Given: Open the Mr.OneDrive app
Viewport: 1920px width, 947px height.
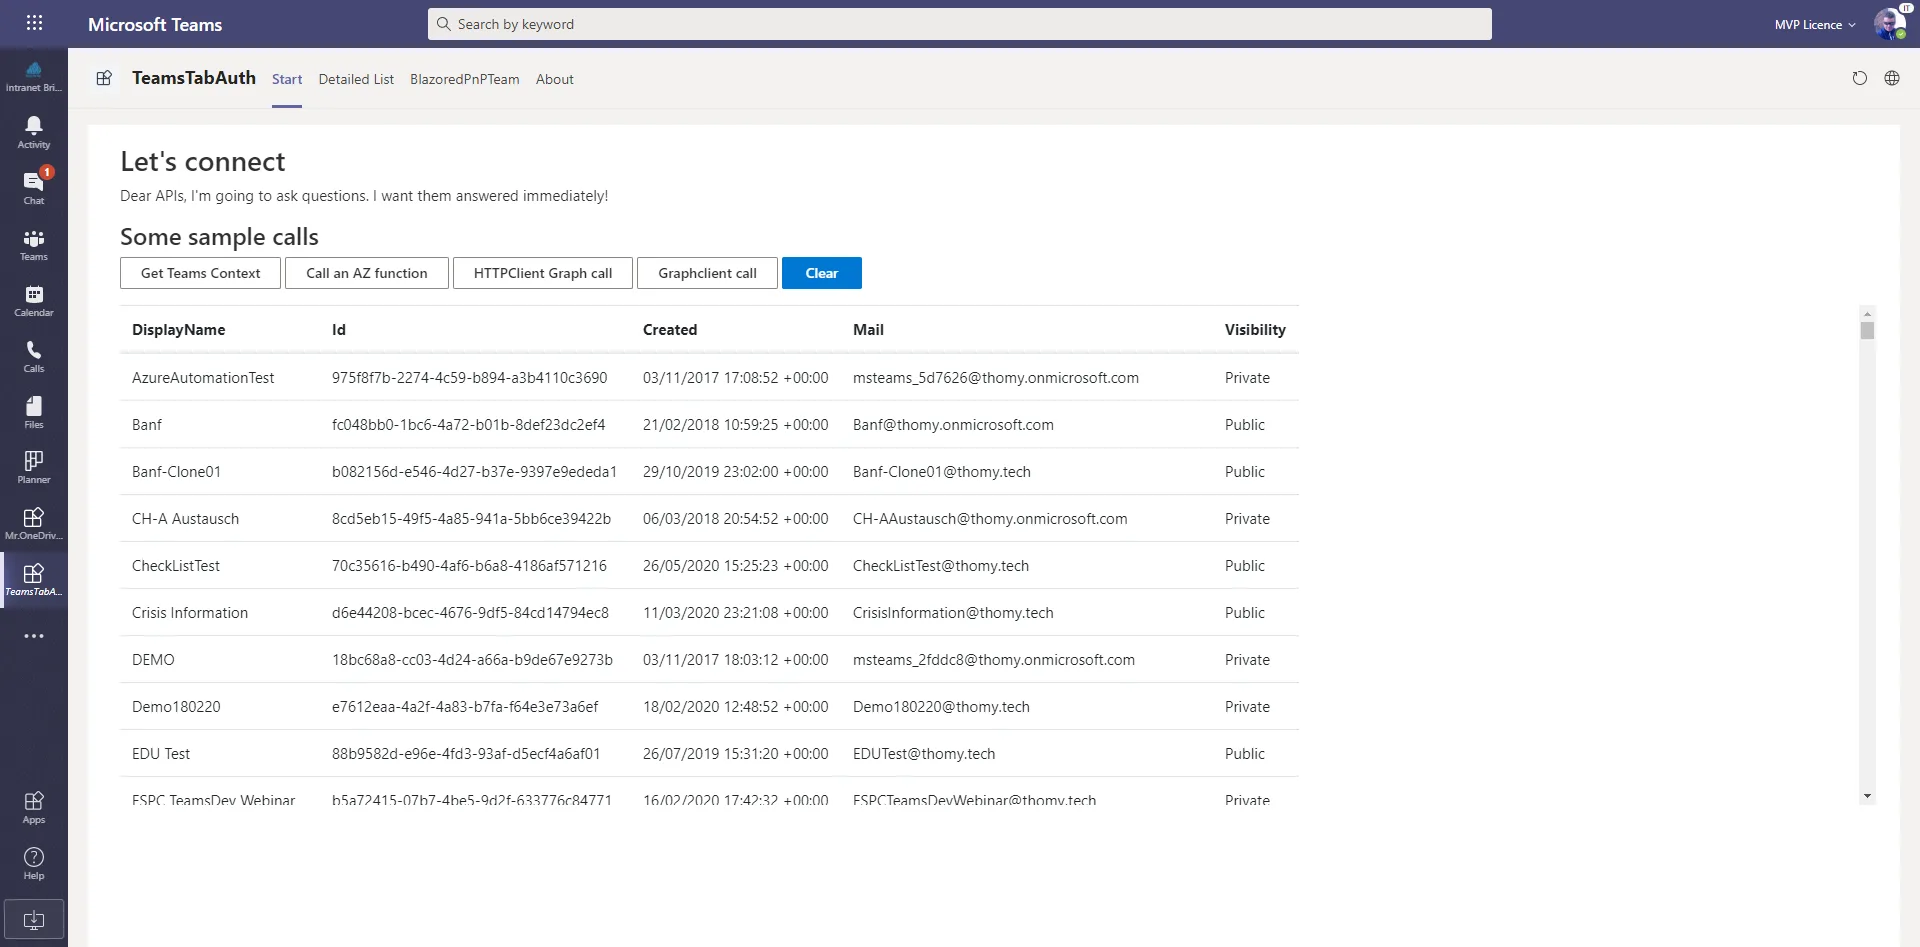Looking at the screenshot, I should (x=33, y=520).
